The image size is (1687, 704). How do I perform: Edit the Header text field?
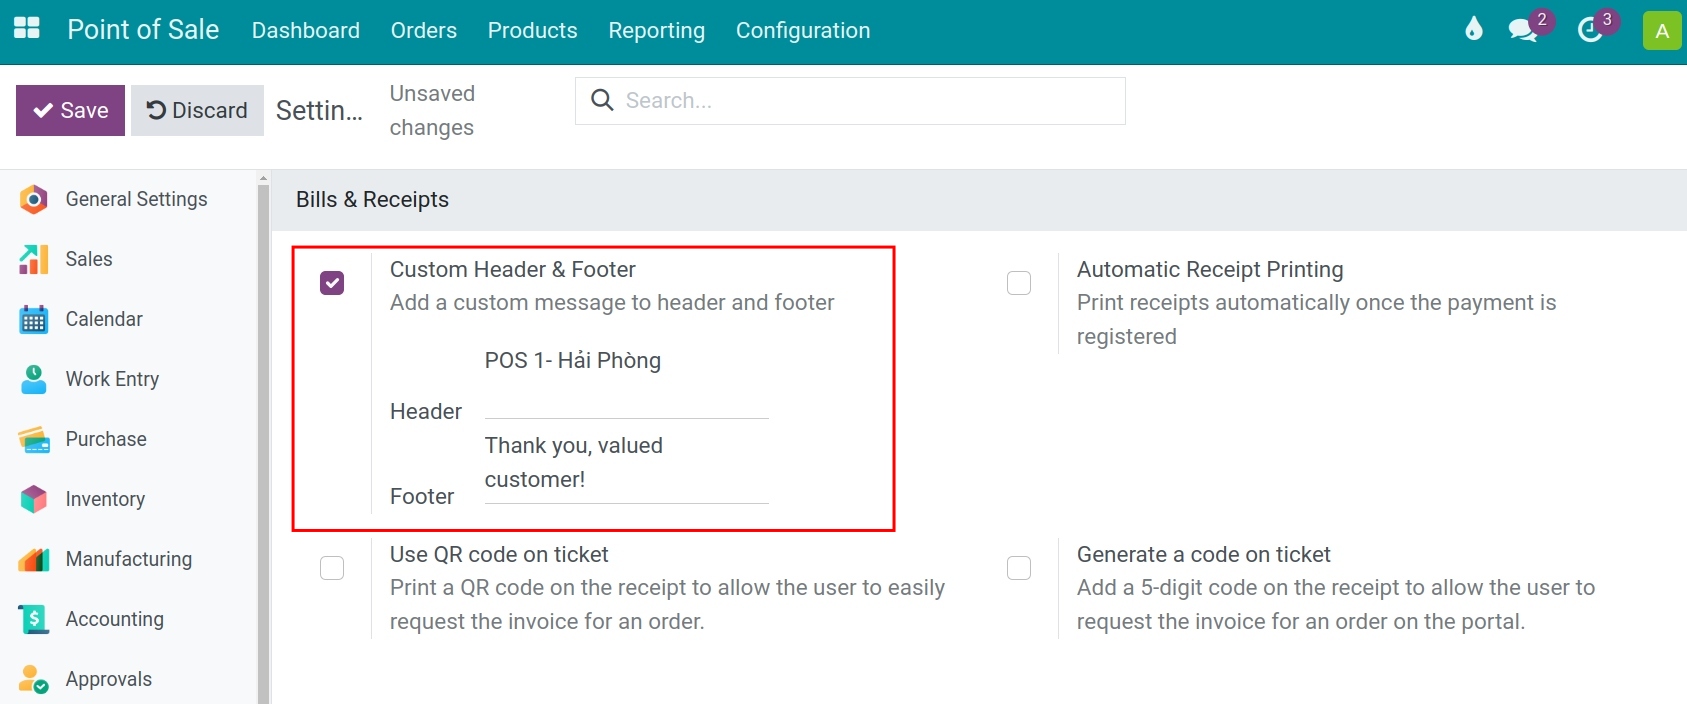point(627,381)
